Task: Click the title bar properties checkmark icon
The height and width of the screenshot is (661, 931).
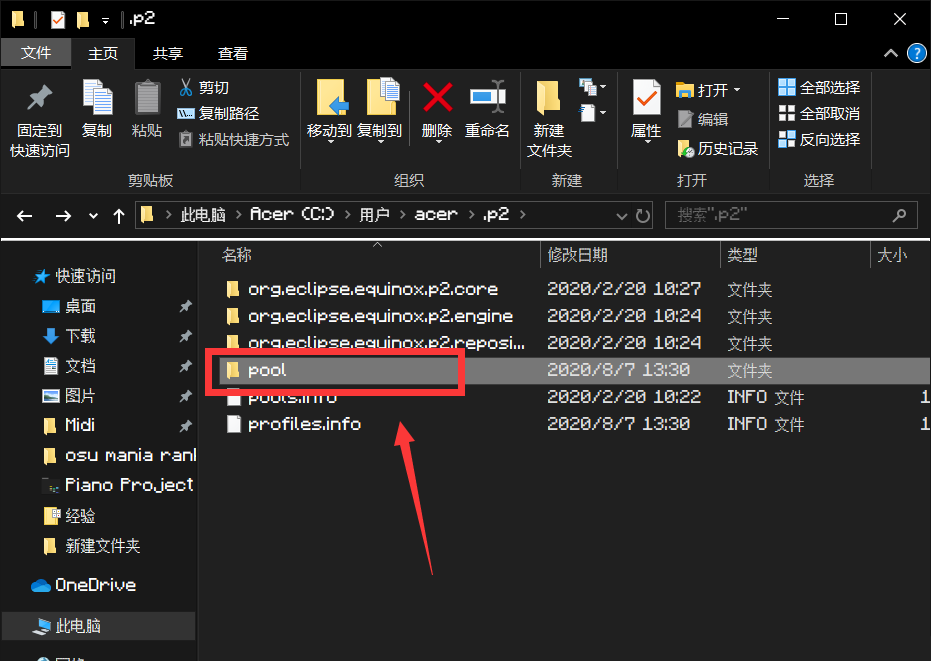Action: 58,20
